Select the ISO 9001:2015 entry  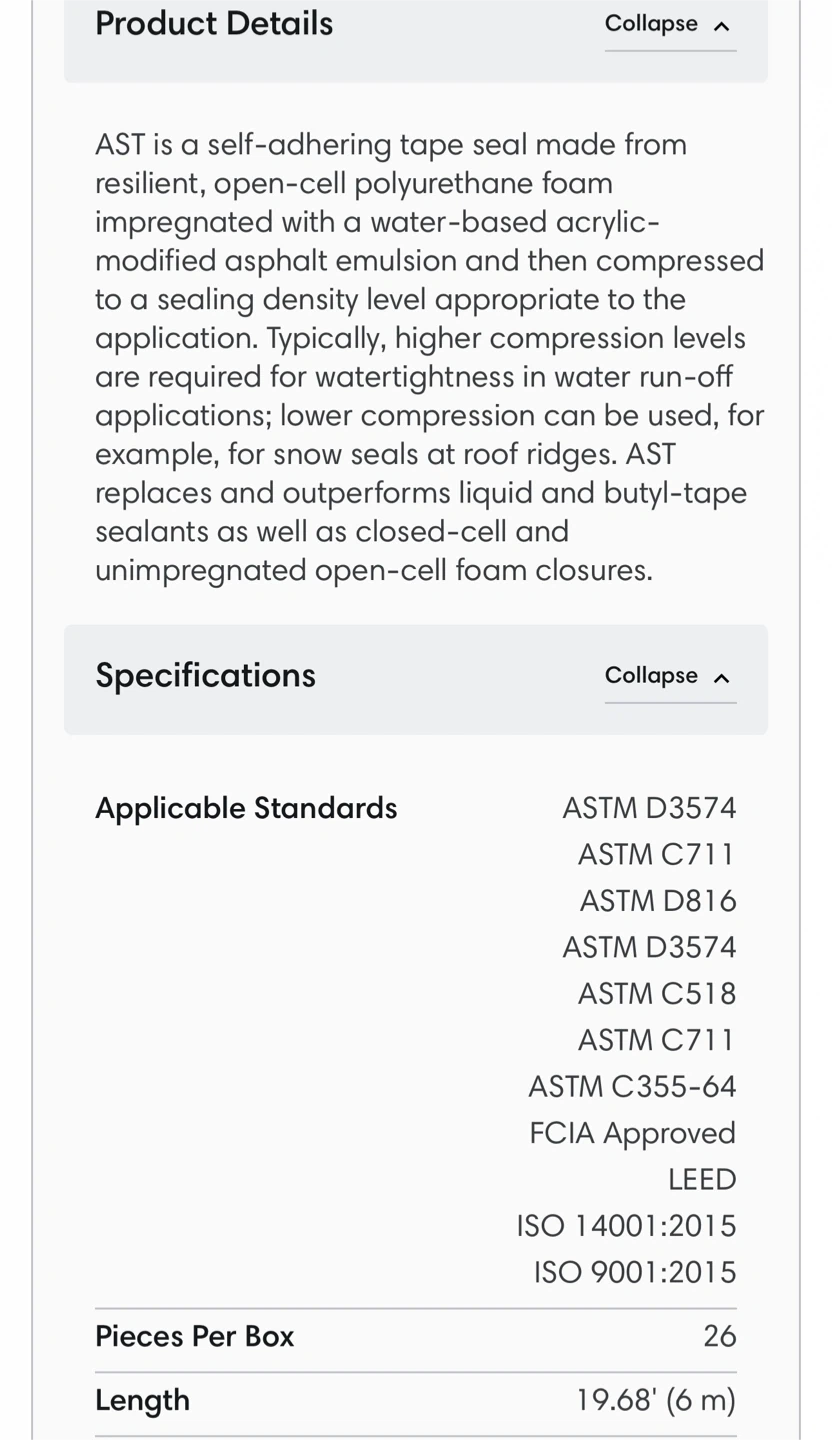[634, 1273]
